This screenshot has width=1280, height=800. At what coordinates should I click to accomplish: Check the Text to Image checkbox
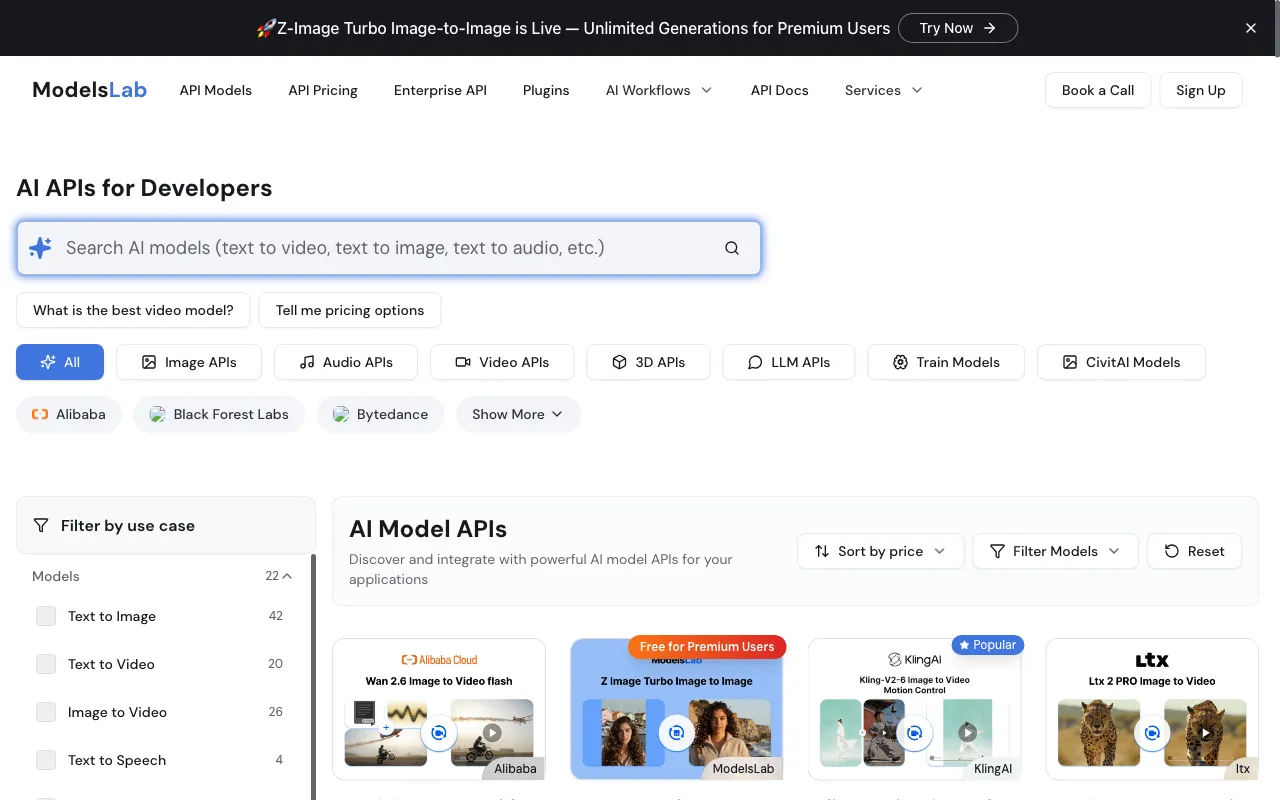(46, 616)
